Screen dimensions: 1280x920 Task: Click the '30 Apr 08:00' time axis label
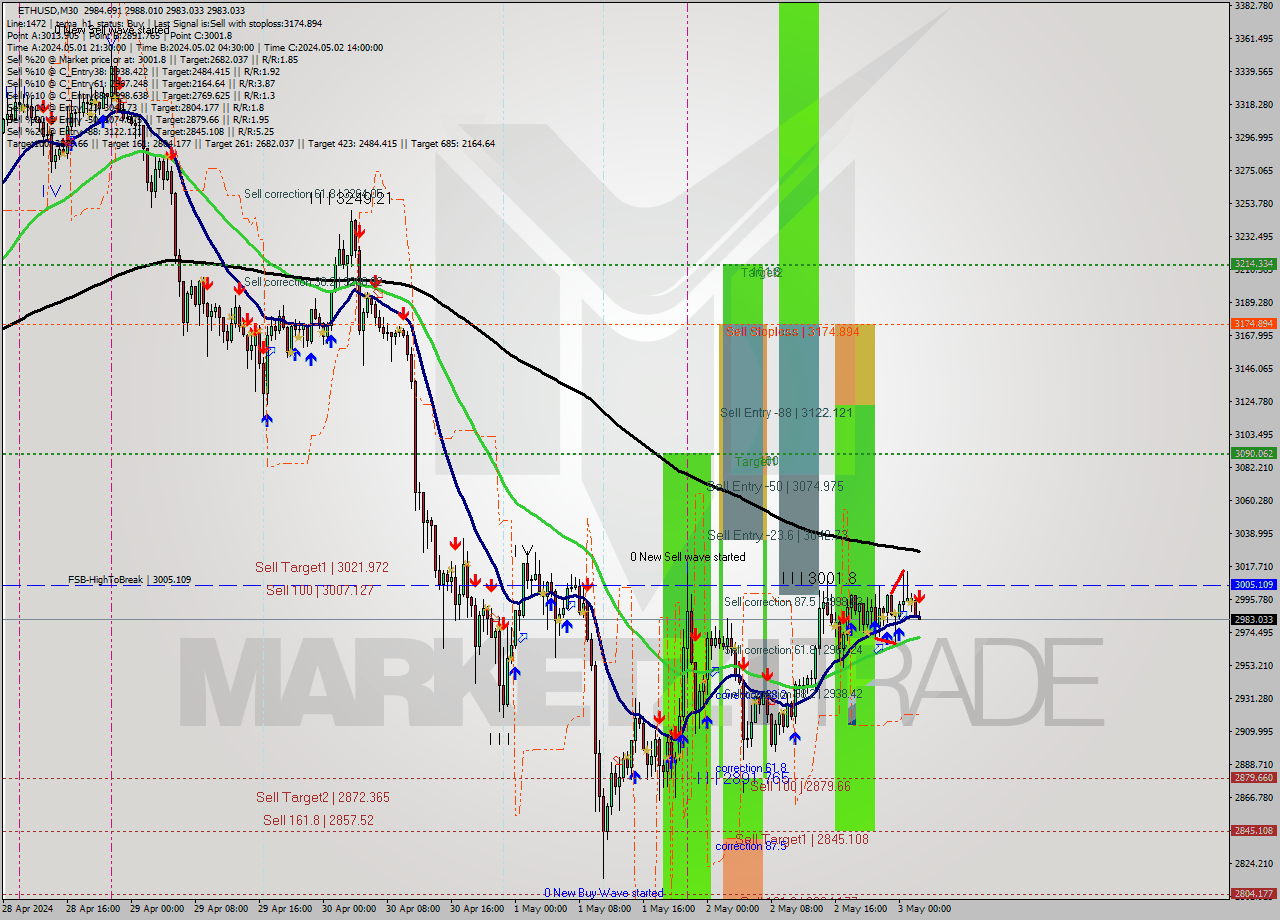click(x=414, y=909)
